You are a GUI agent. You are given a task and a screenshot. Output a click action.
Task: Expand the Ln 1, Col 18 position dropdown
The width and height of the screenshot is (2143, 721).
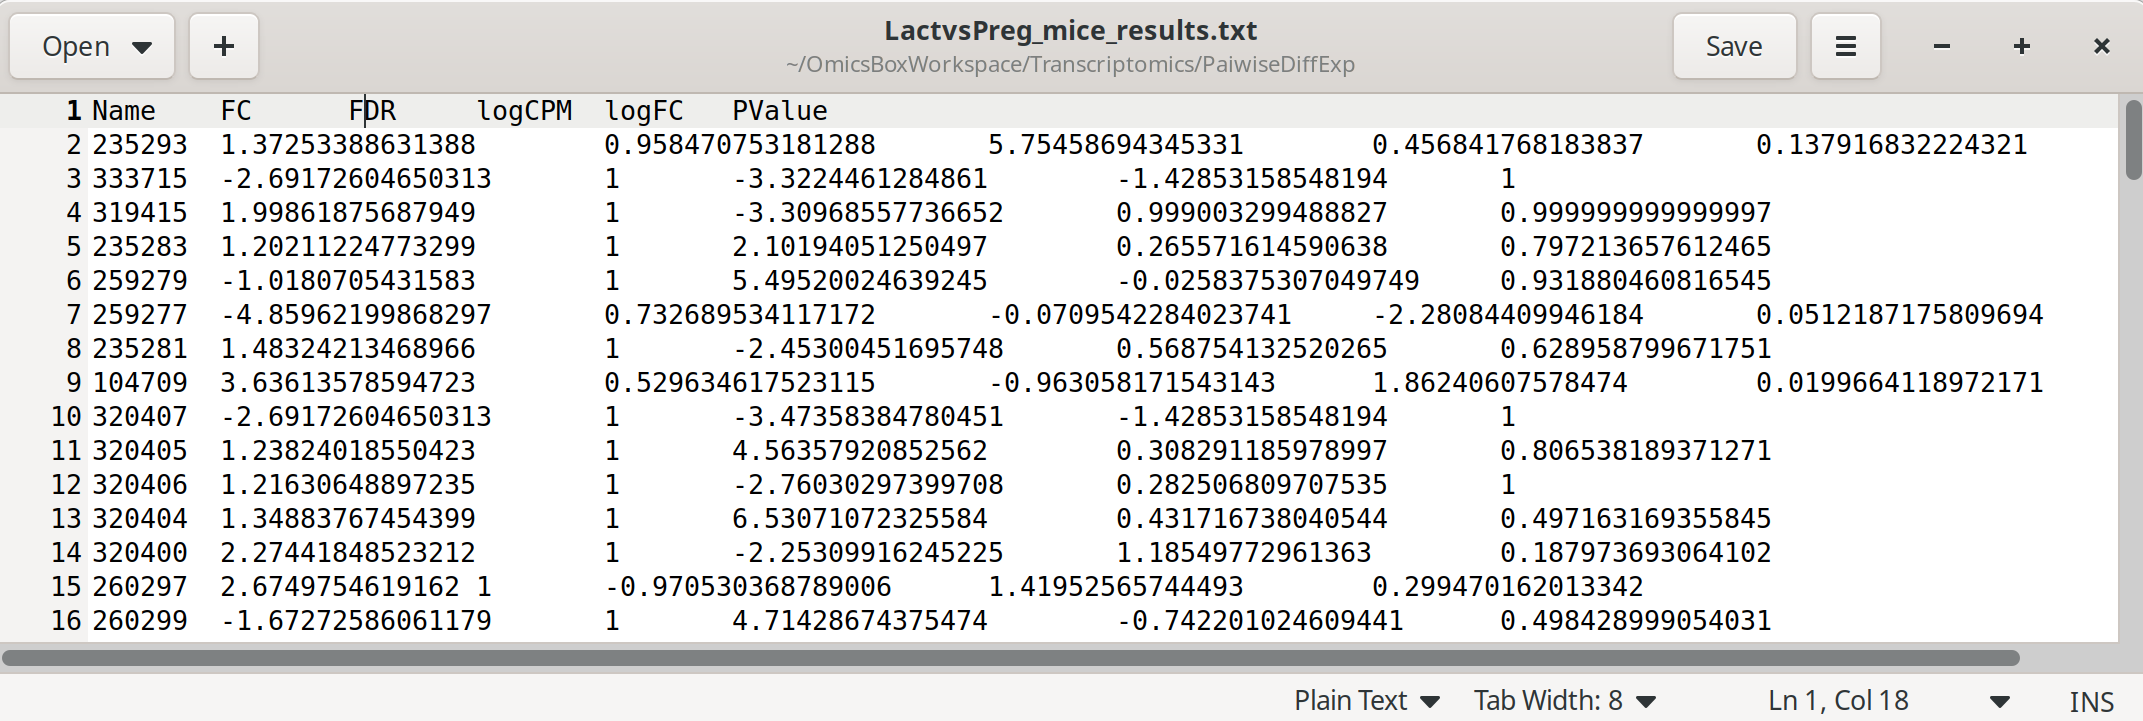pyautogui.click(x=1888, y=701)
